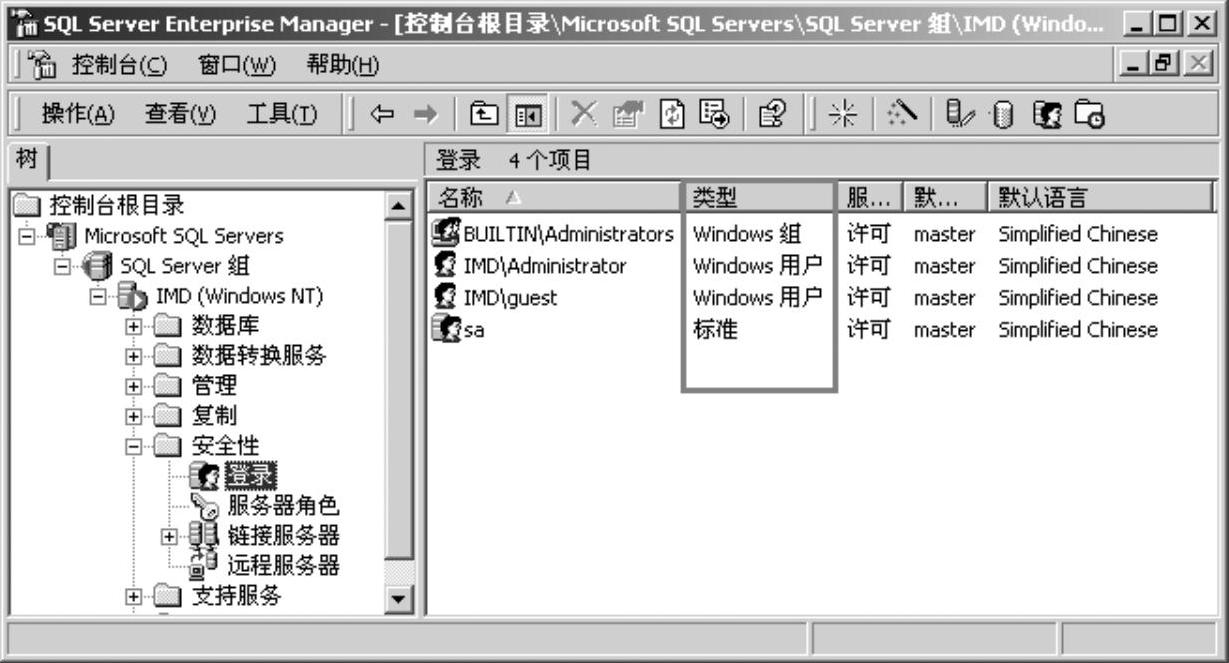
Task: Select the 控制台根目录 tree item
Action: click(x=117, y=206)
